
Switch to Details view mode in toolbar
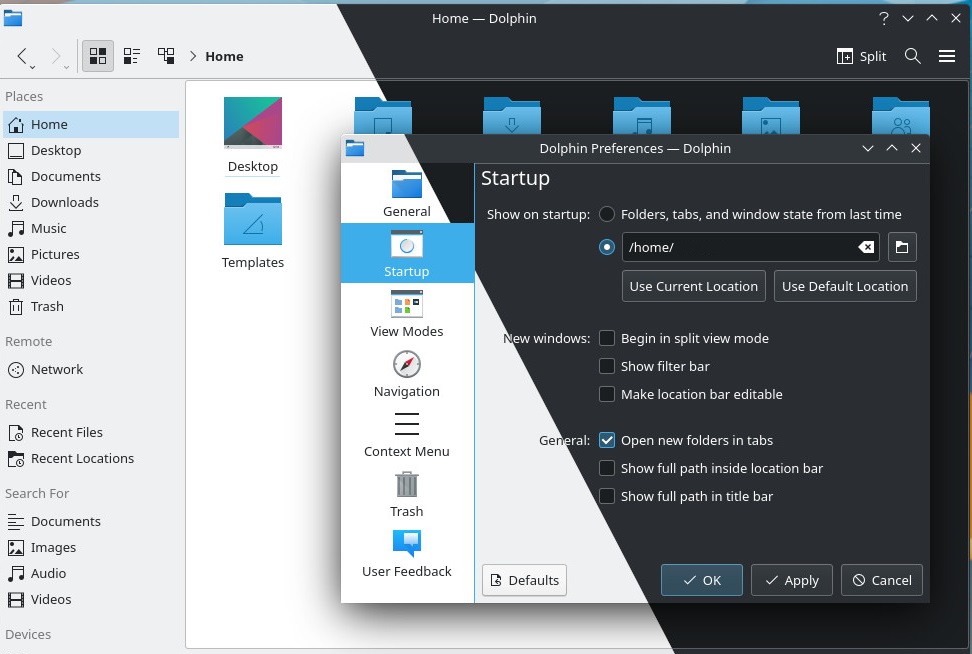[166, 56]
